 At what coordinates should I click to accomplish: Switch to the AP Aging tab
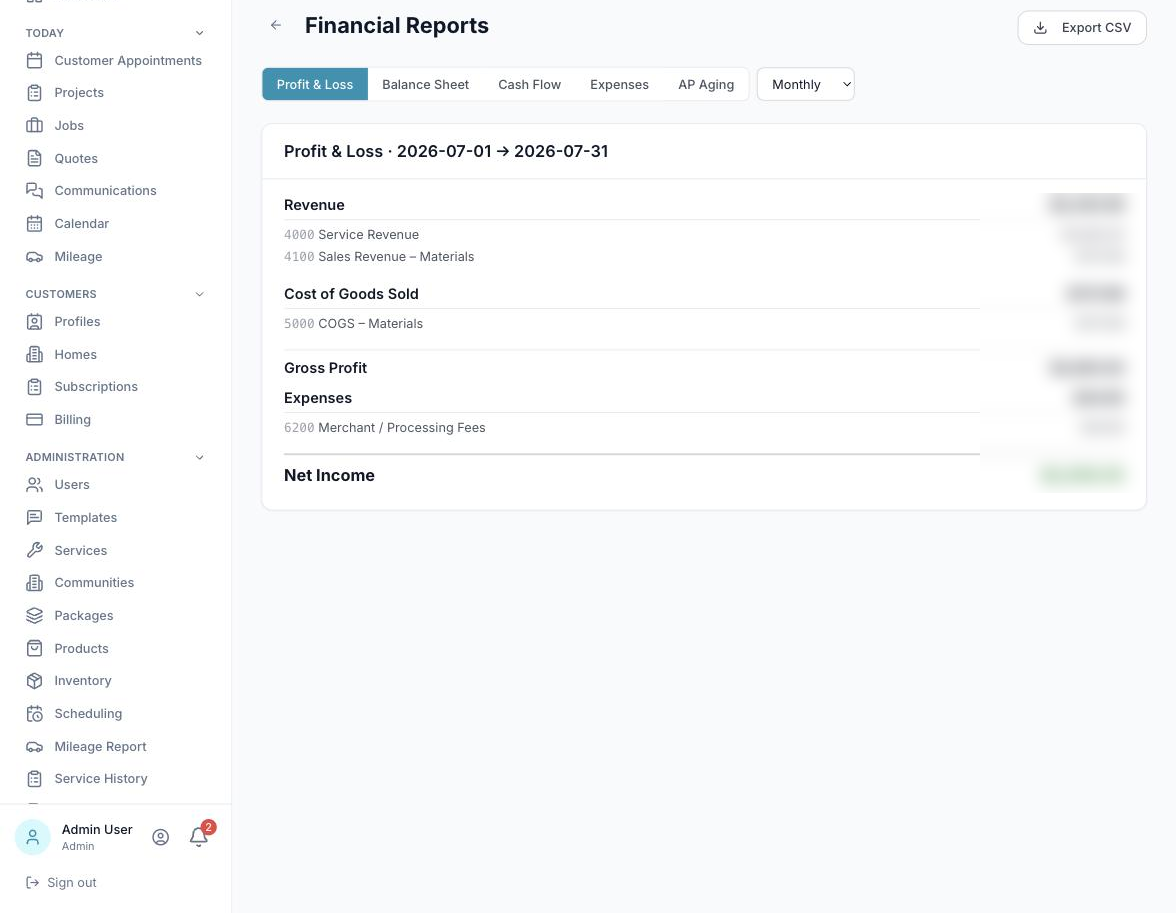(706, 84)
